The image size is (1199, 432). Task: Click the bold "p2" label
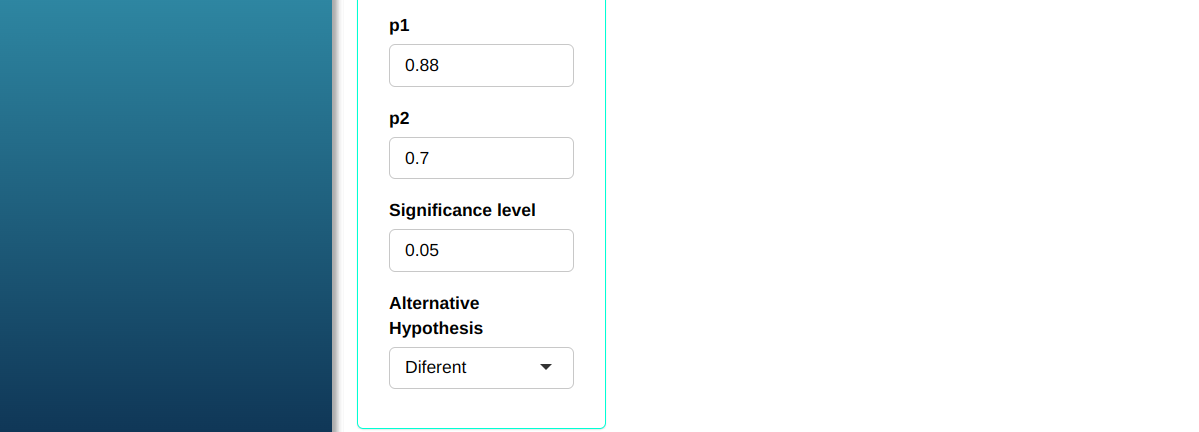coord(400,118)
